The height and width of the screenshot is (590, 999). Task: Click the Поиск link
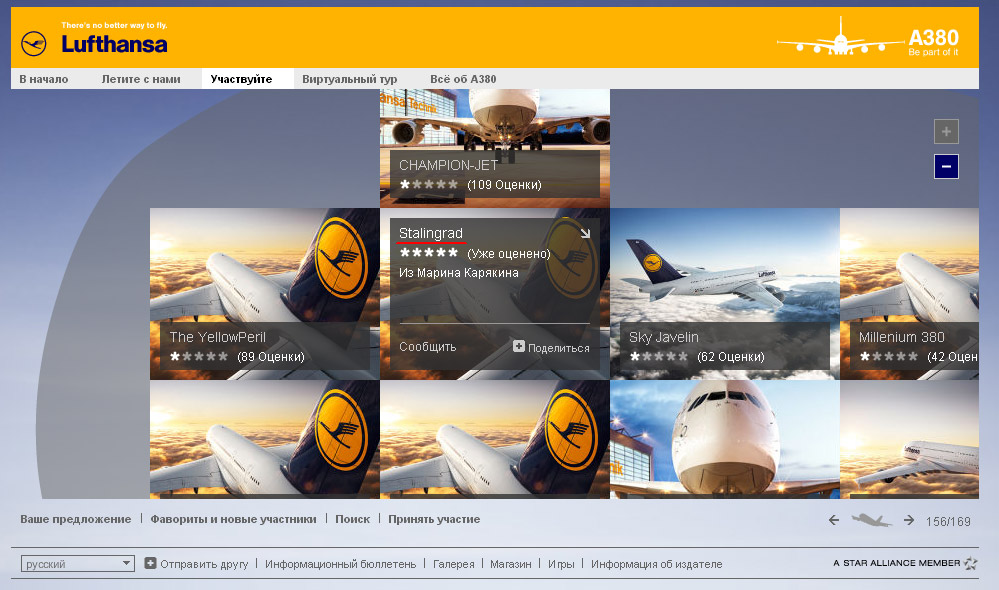pos(352,519)
